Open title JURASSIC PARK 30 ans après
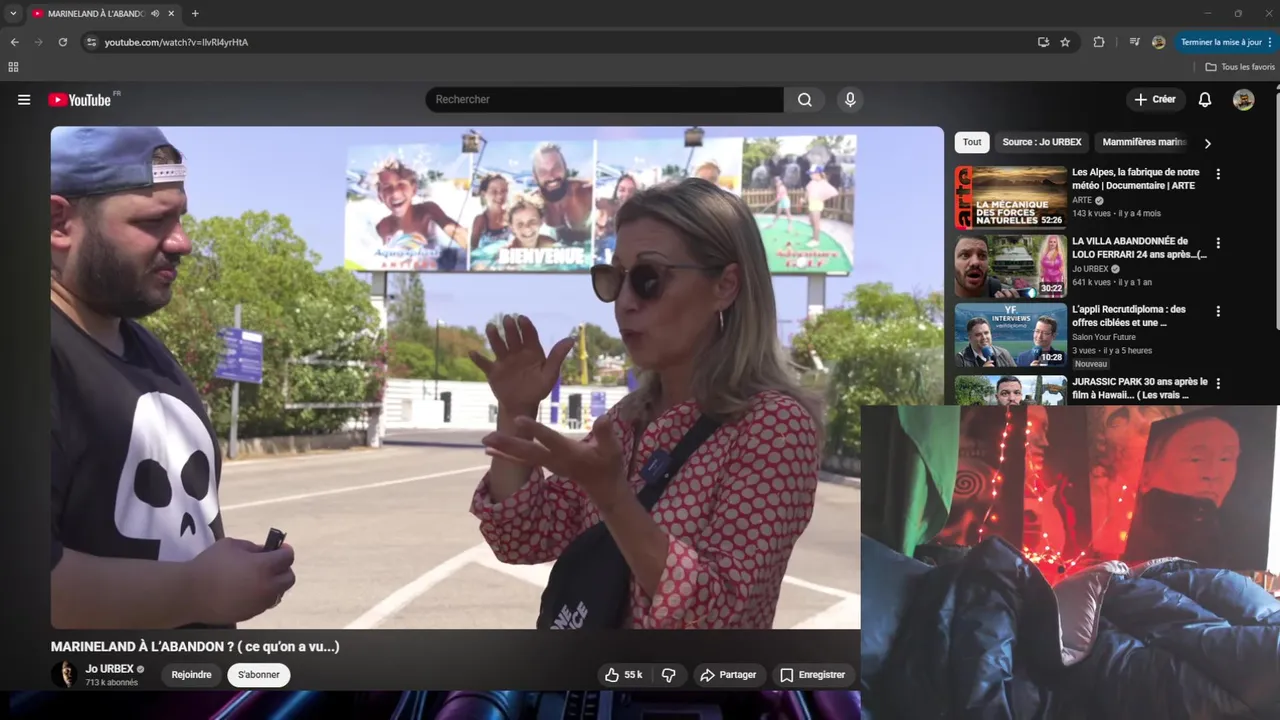The height and width of the screenshot is (720, 1280). click(1140, 388)
